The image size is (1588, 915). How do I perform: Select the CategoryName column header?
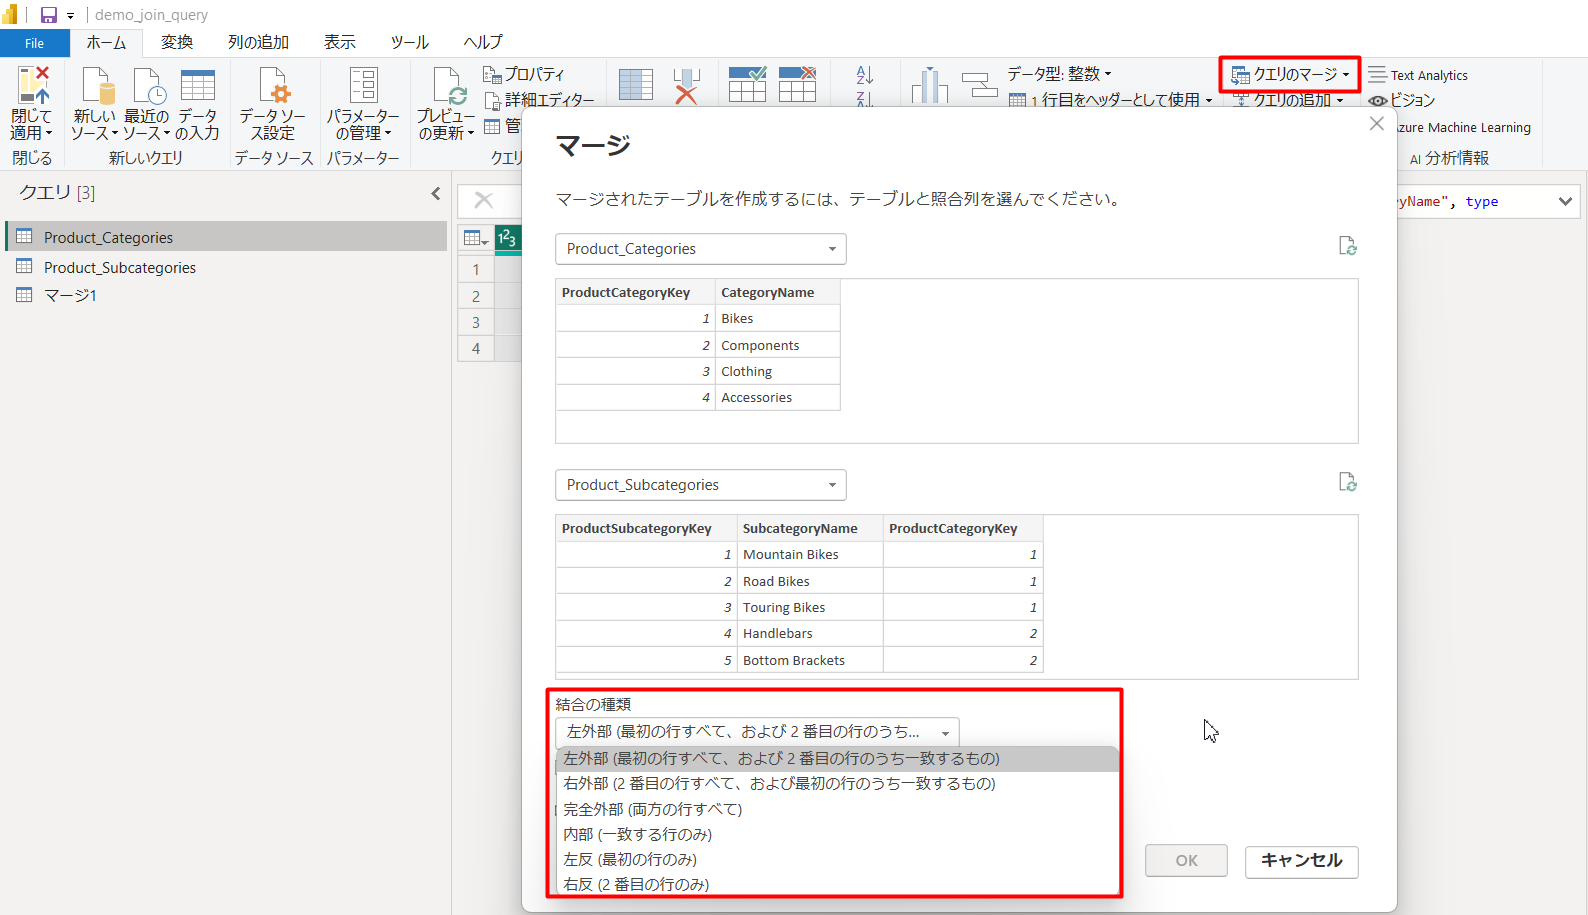click(x=767, y=293)
